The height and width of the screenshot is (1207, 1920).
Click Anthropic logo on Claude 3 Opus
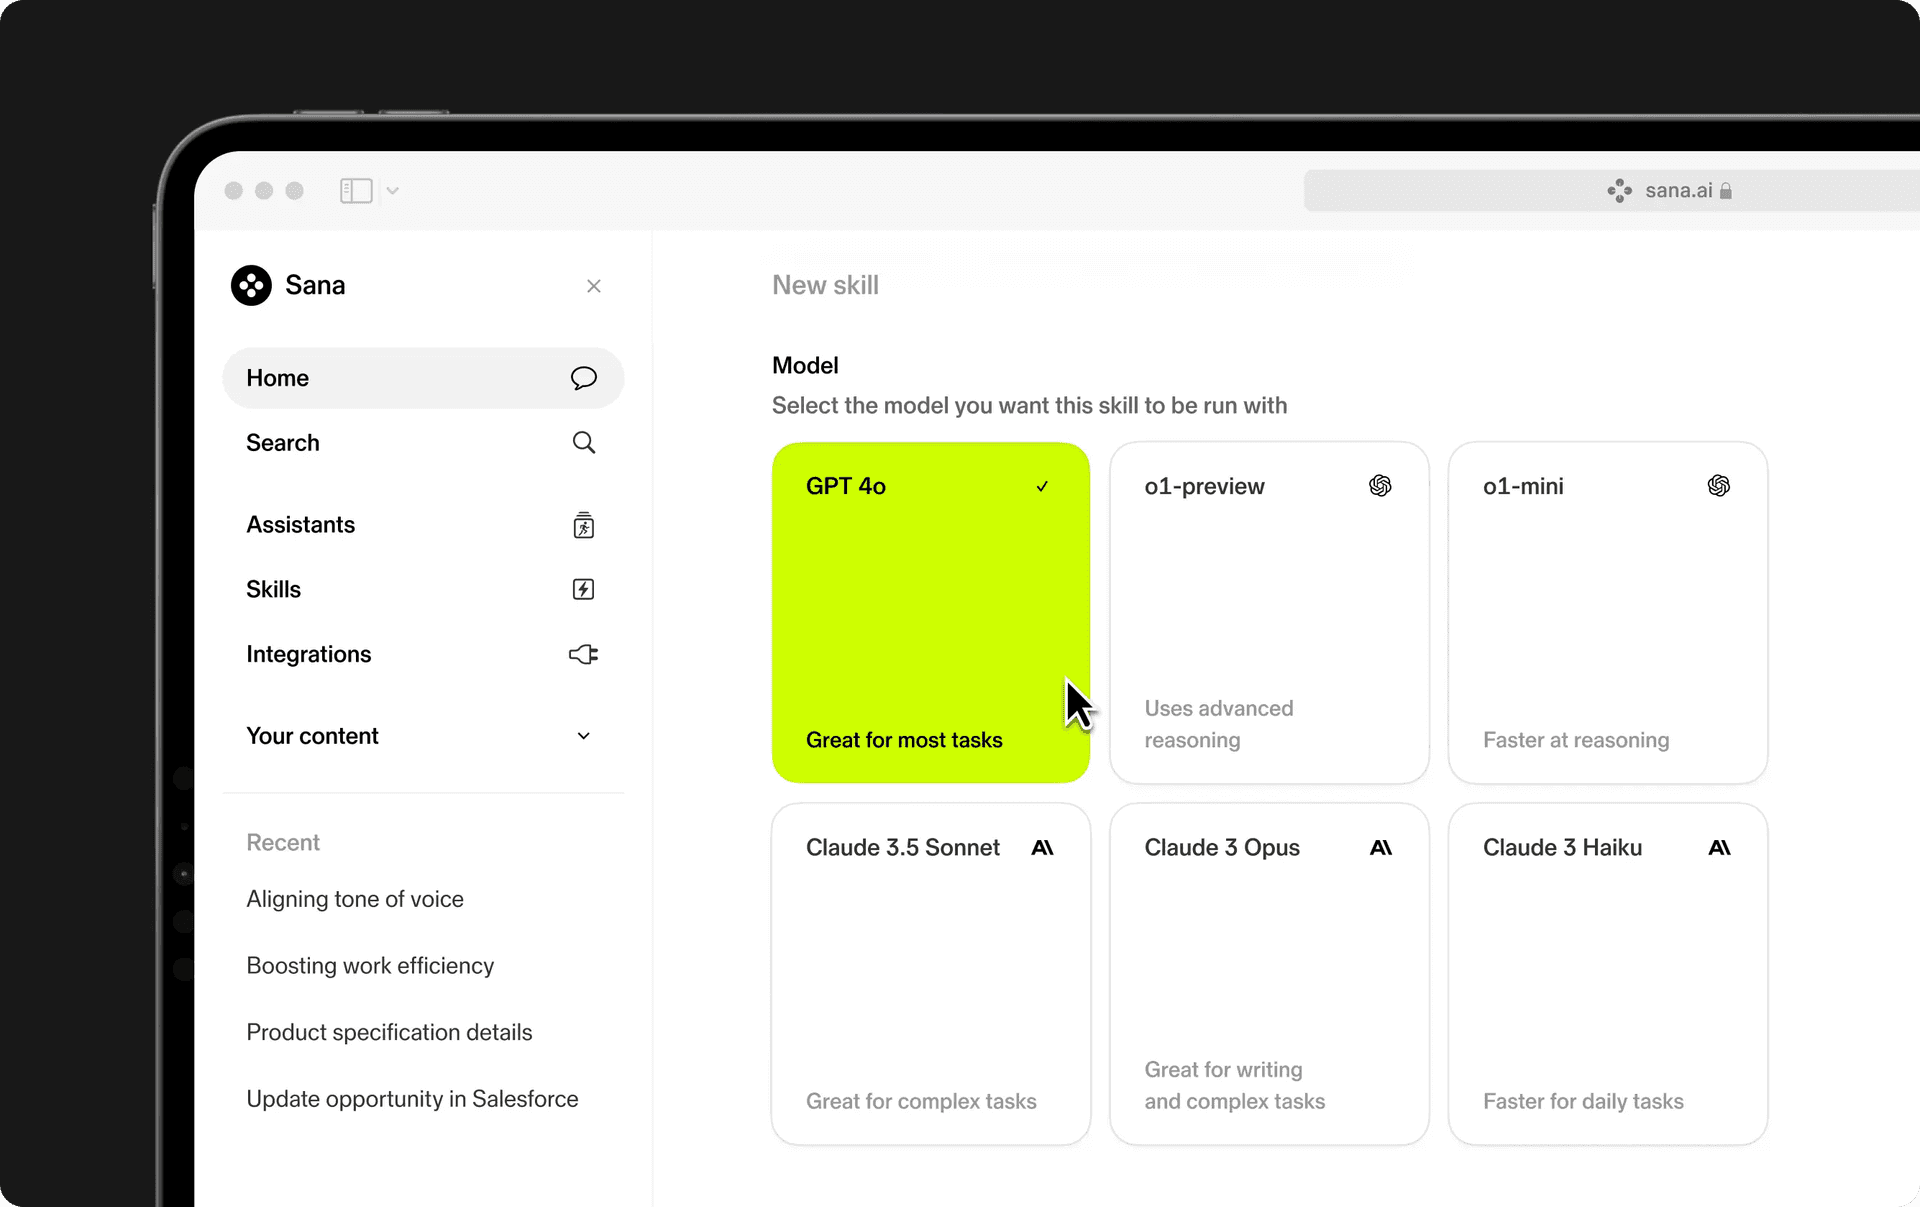click(x=1381, y=848)
